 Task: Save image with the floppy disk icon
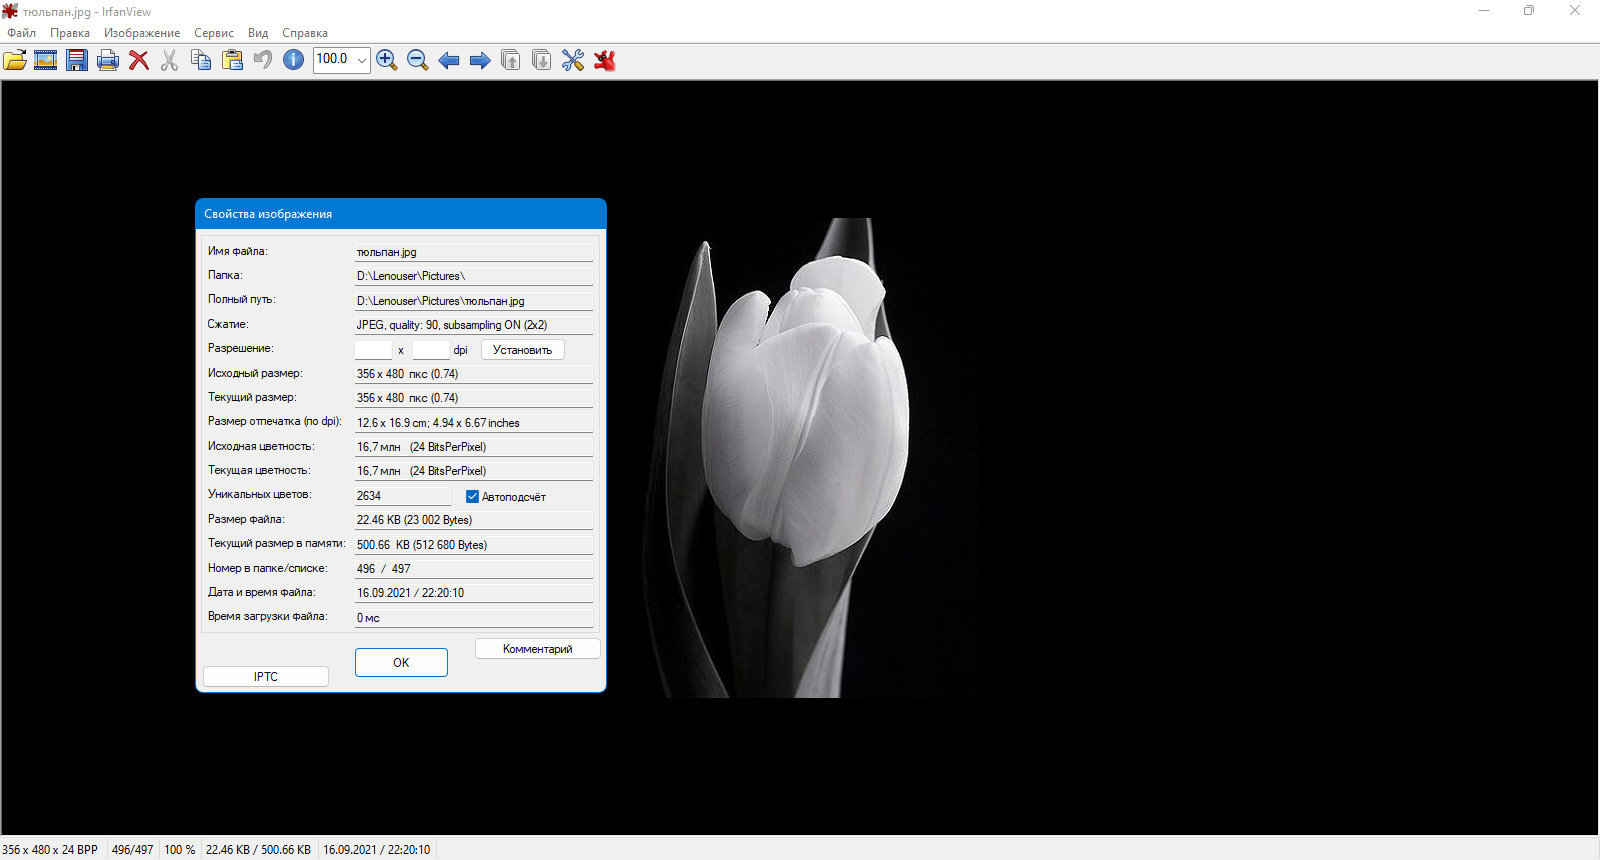coord(77,60)
